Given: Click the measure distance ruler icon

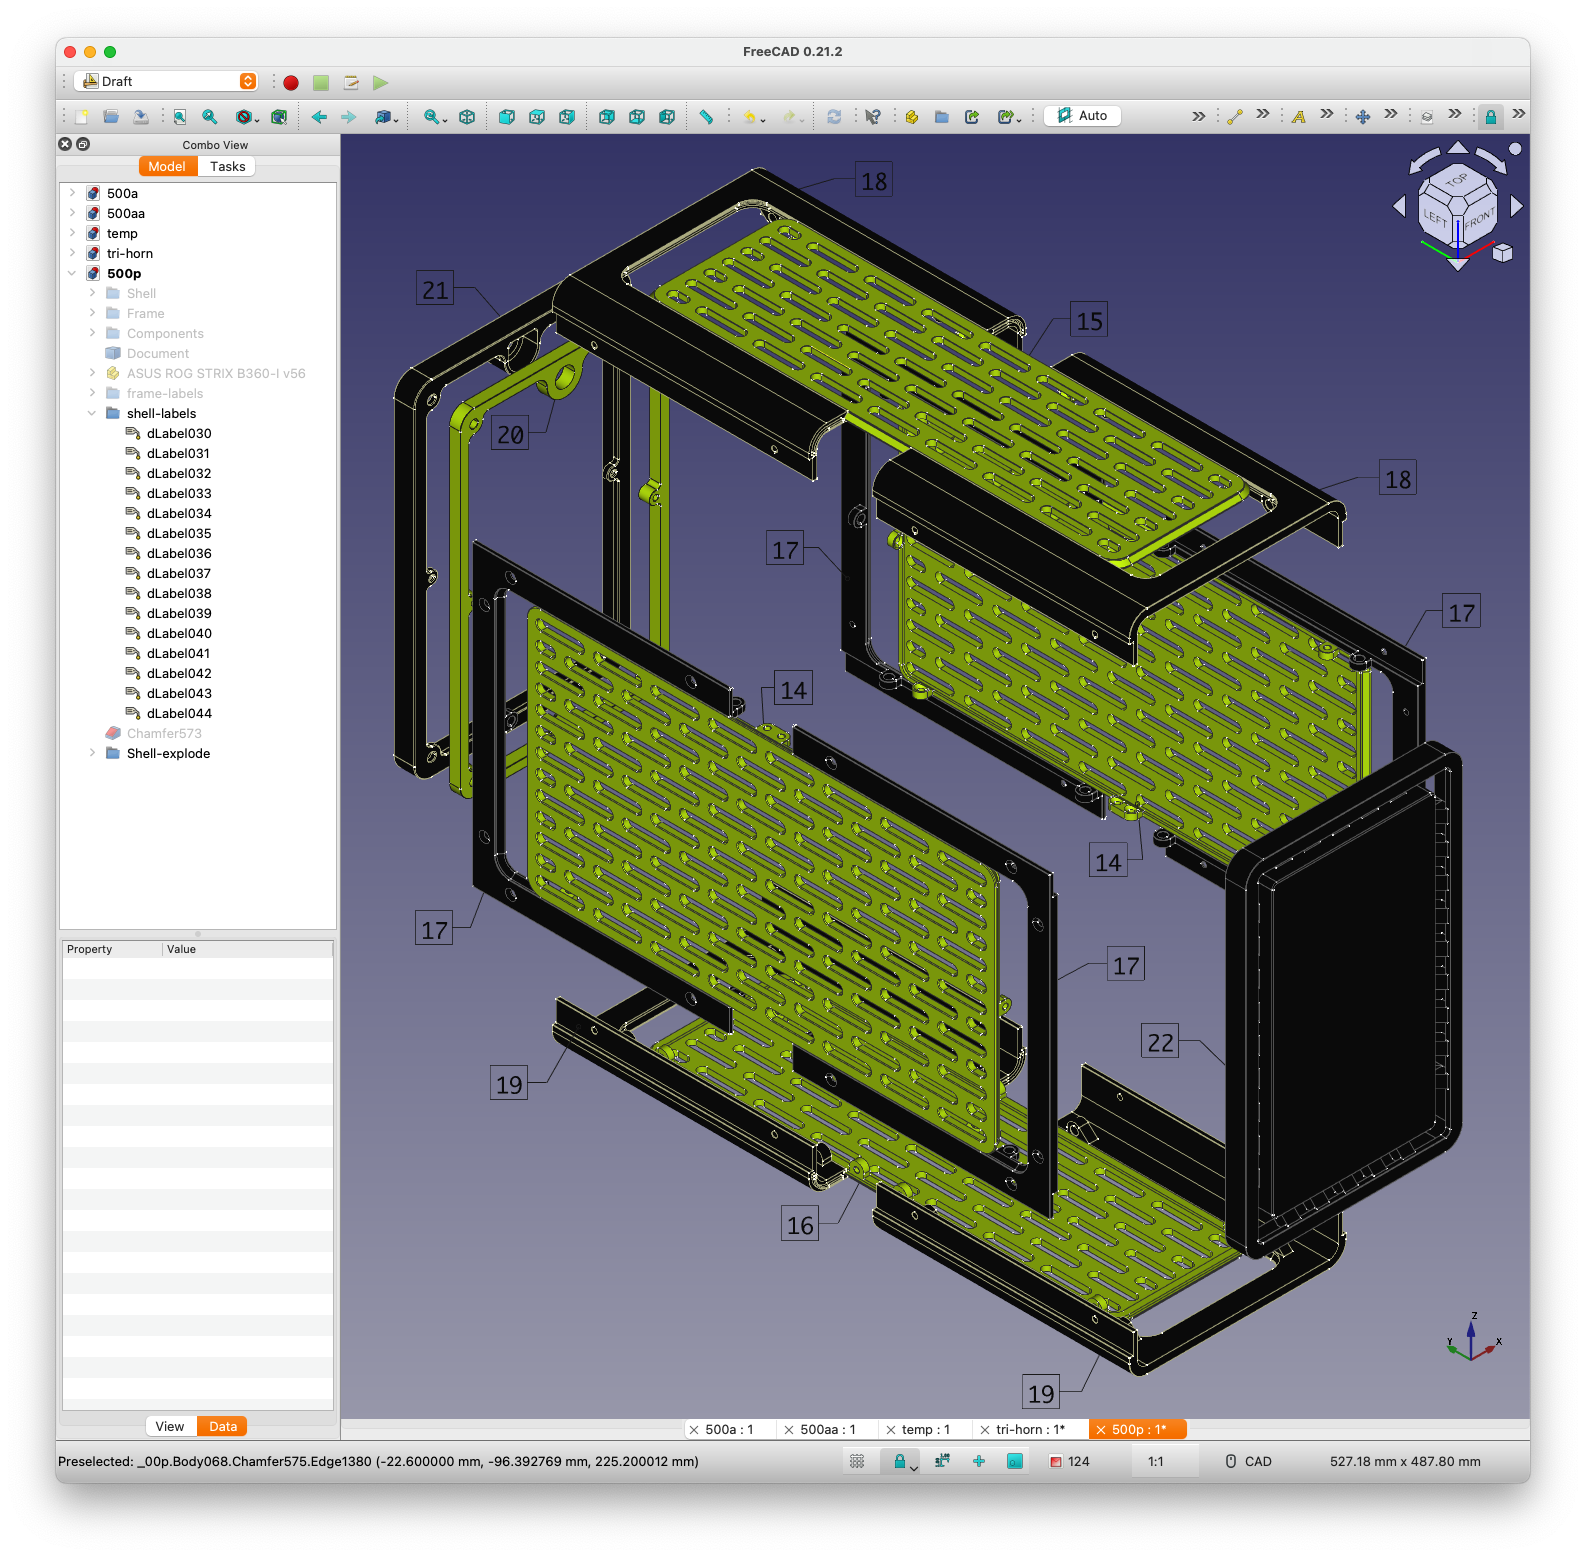Looking at the screenshot, I should click(707, 117).
